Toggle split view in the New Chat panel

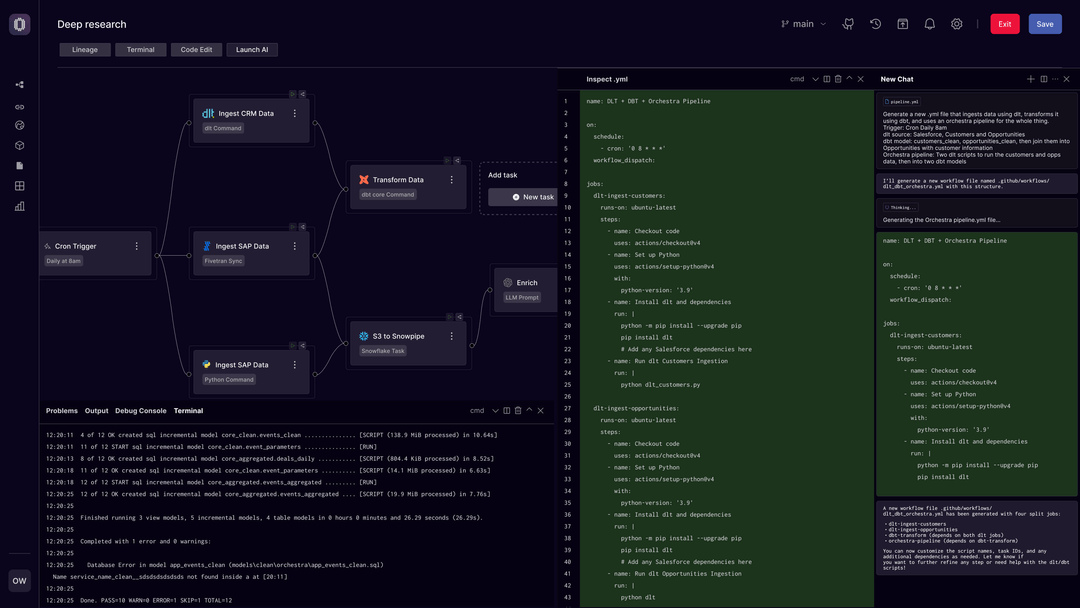(x=1043, y=78)
